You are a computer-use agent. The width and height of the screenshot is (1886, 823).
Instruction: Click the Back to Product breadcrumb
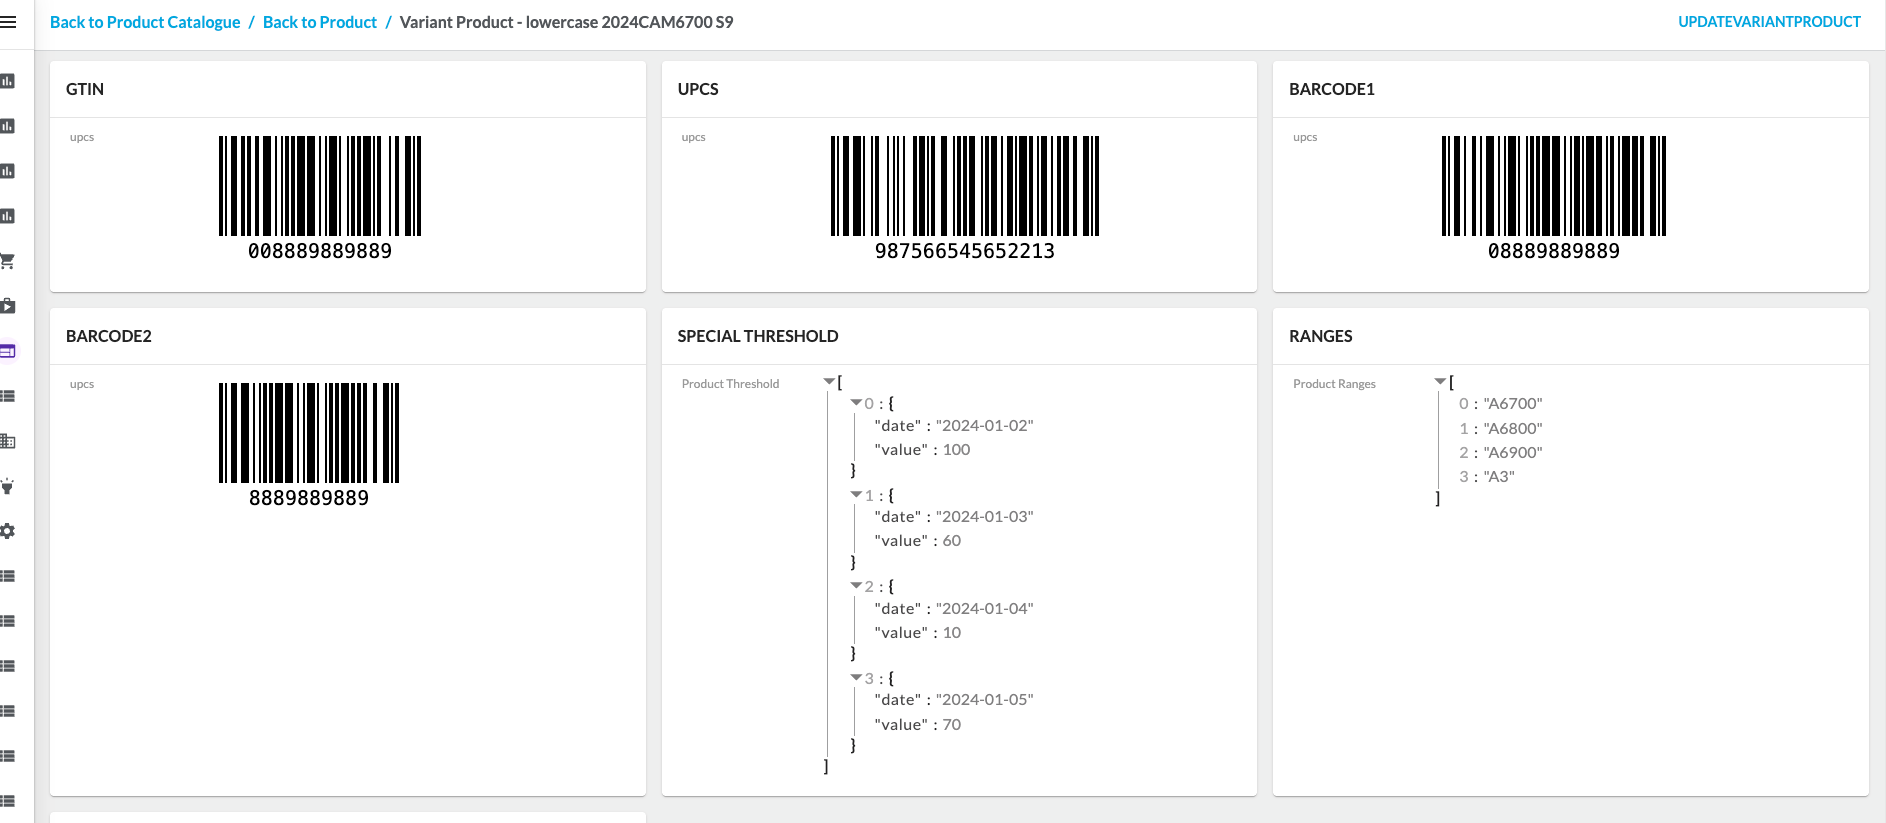pyautogui.click(x=319, y=22)
